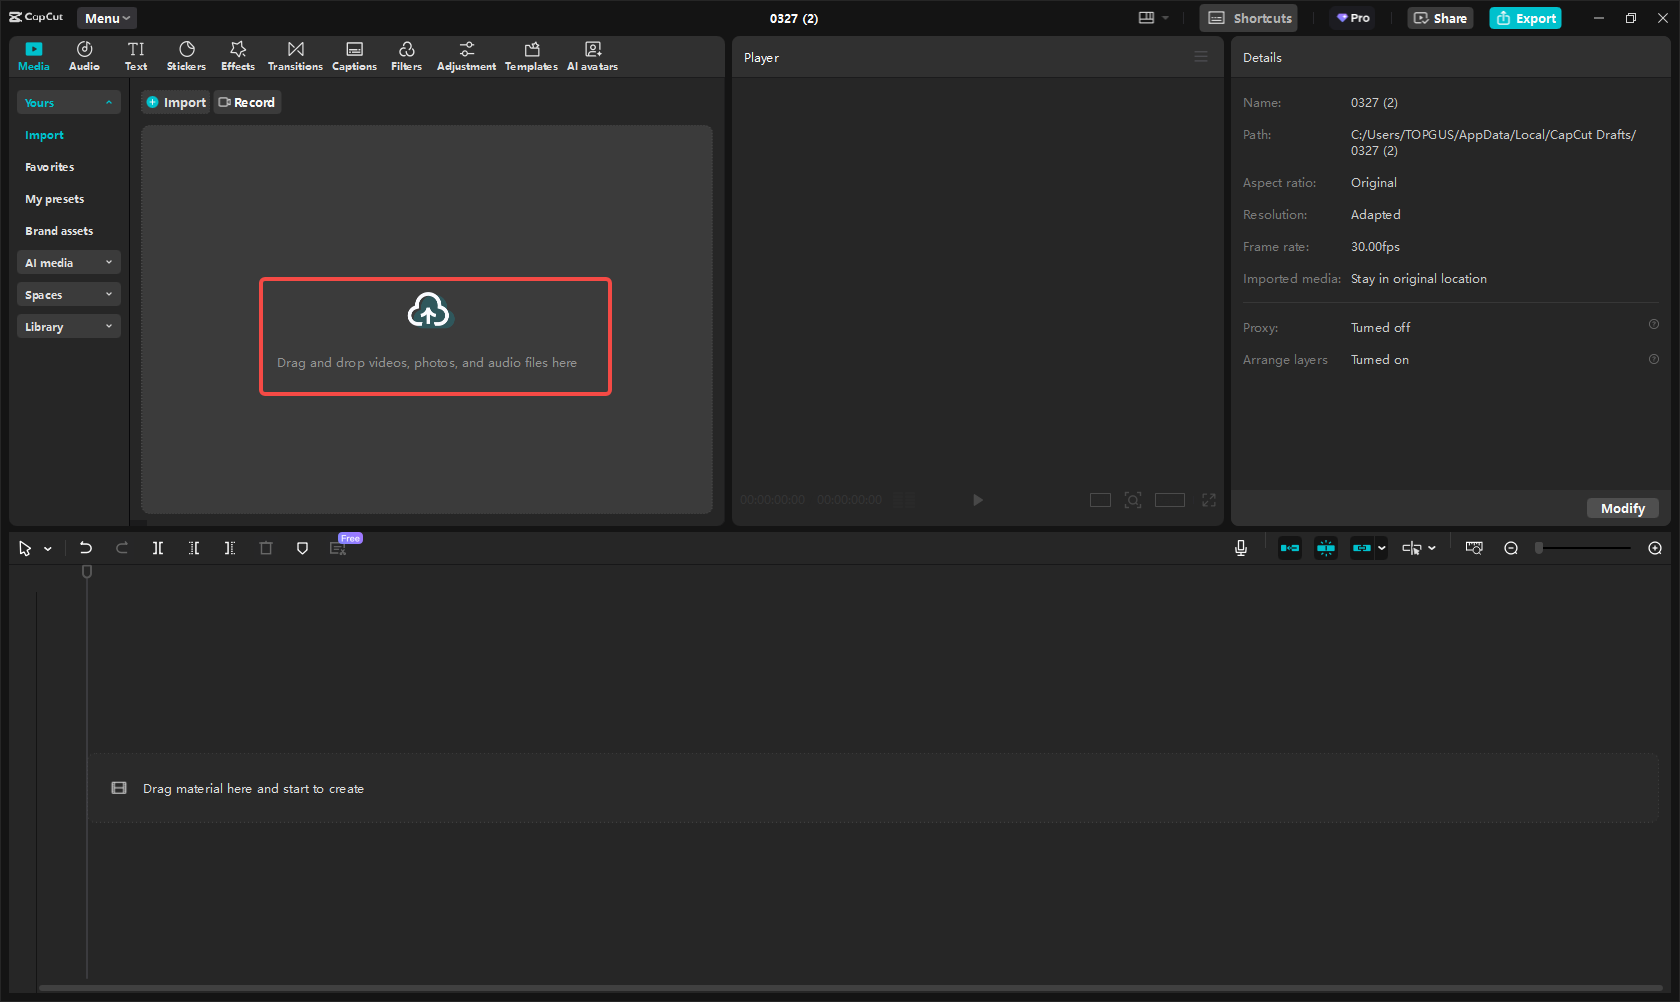Open Brand assets in the sidebar
This screenshot has width=1680, height=1002.
(x=59, y=231)
